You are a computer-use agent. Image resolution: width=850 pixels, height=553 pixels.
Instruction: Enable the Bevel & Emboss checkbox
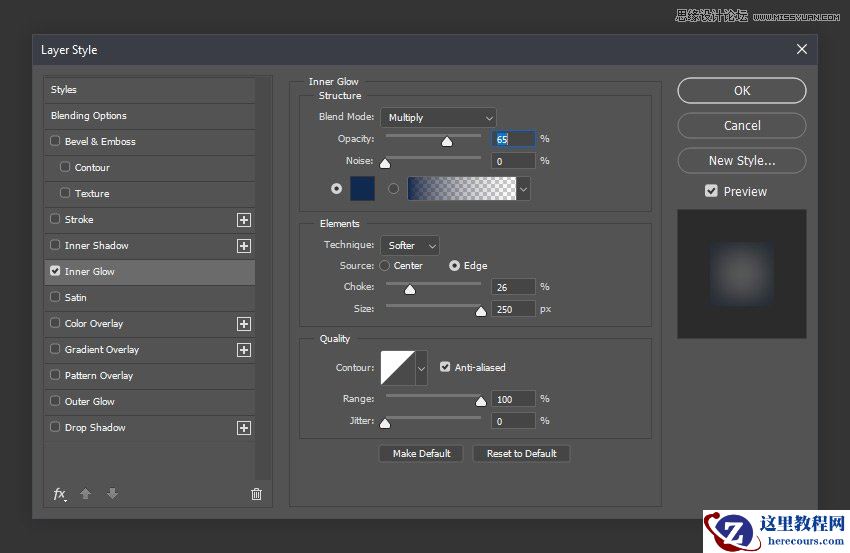tap(55, 142)
